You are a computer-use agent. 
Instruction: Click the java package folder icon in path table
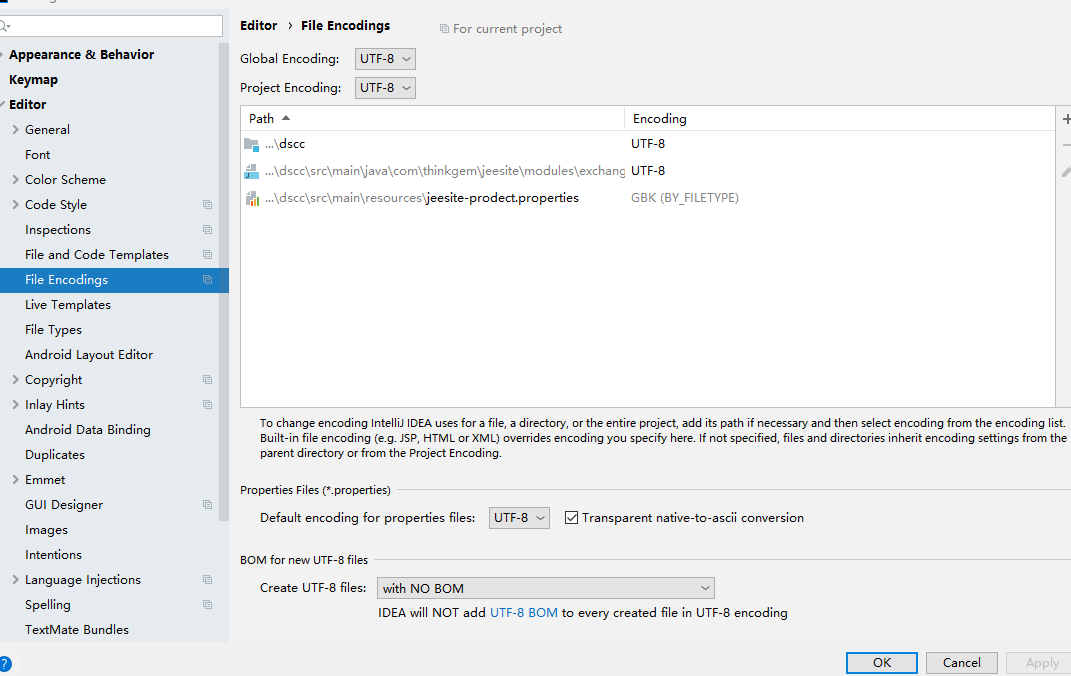point(251,171)
